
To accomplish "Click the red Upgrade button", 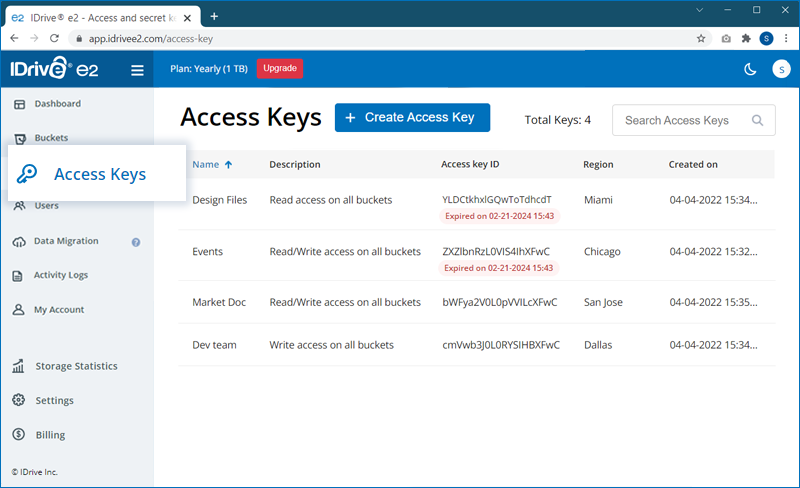I will [x=280, y=68].
